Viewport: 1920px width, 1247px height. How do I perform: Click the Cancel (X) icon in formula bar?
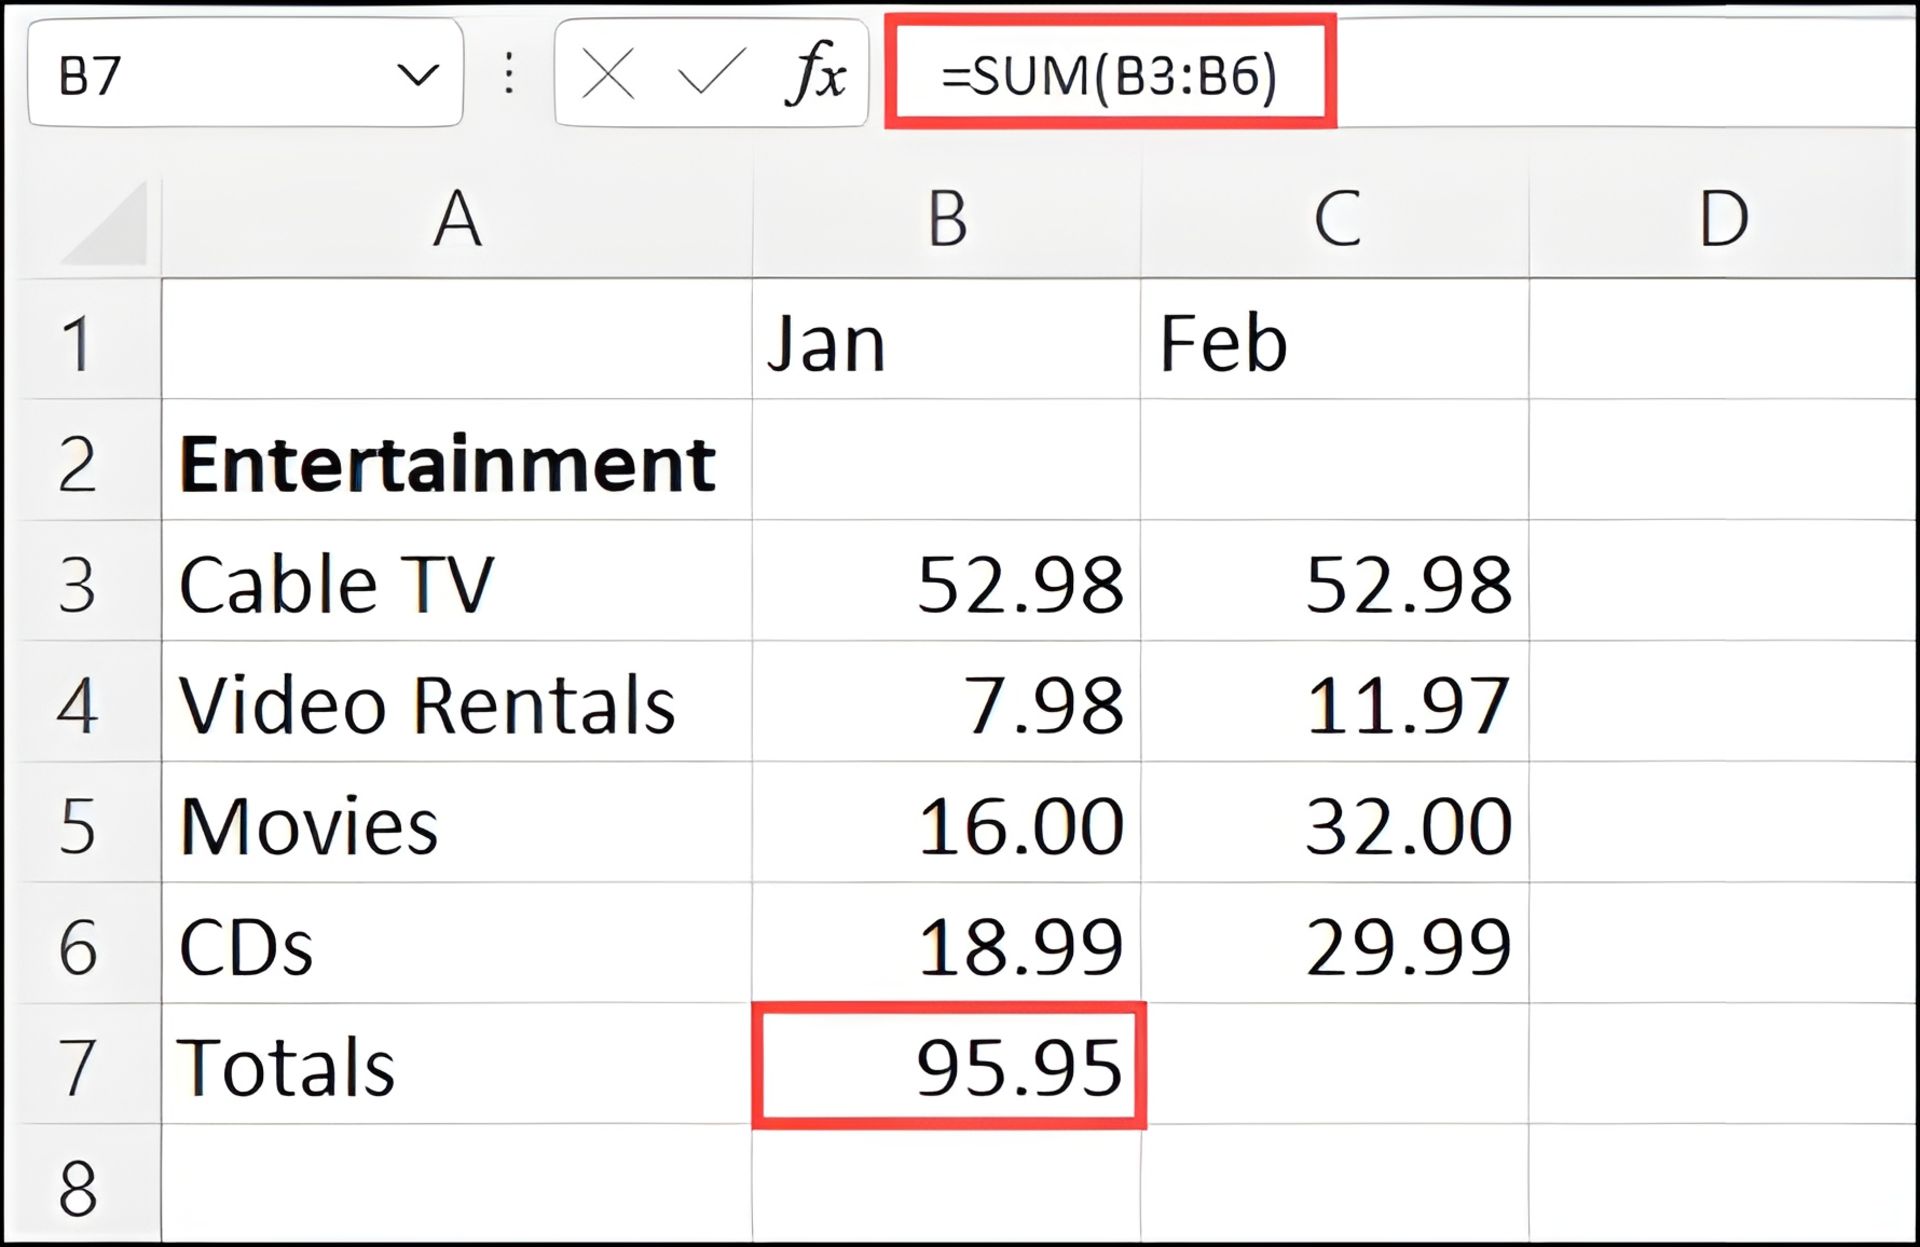(x=608, y=75)
